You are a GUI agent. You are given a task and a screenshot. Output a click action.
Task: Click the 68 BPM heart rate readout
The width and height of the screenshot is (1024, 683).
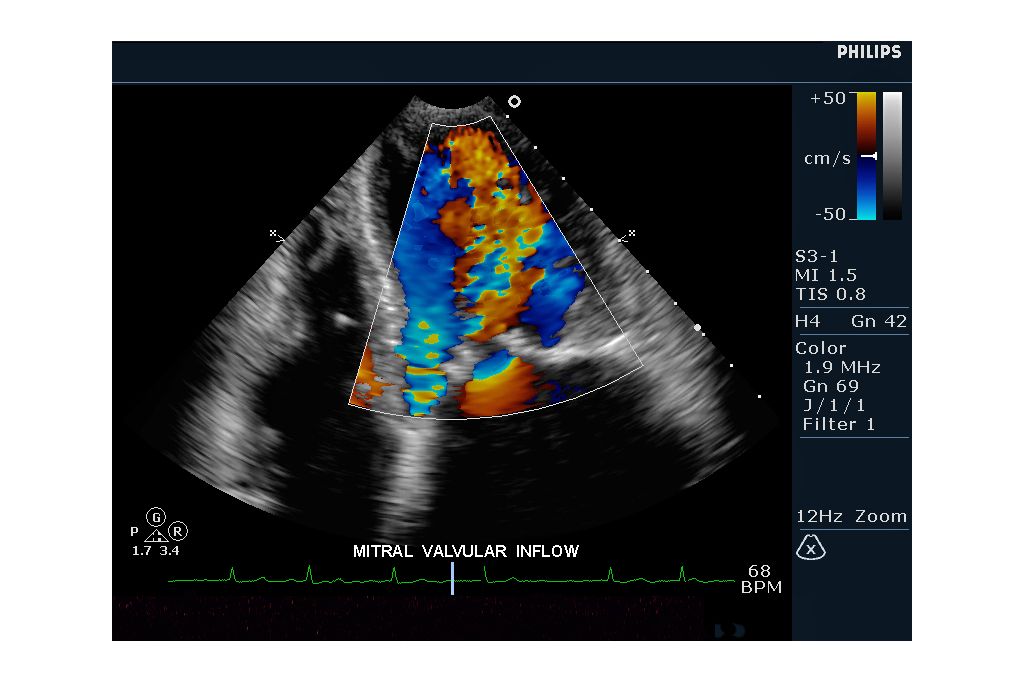pyautogui.click(x=760, y=579)
